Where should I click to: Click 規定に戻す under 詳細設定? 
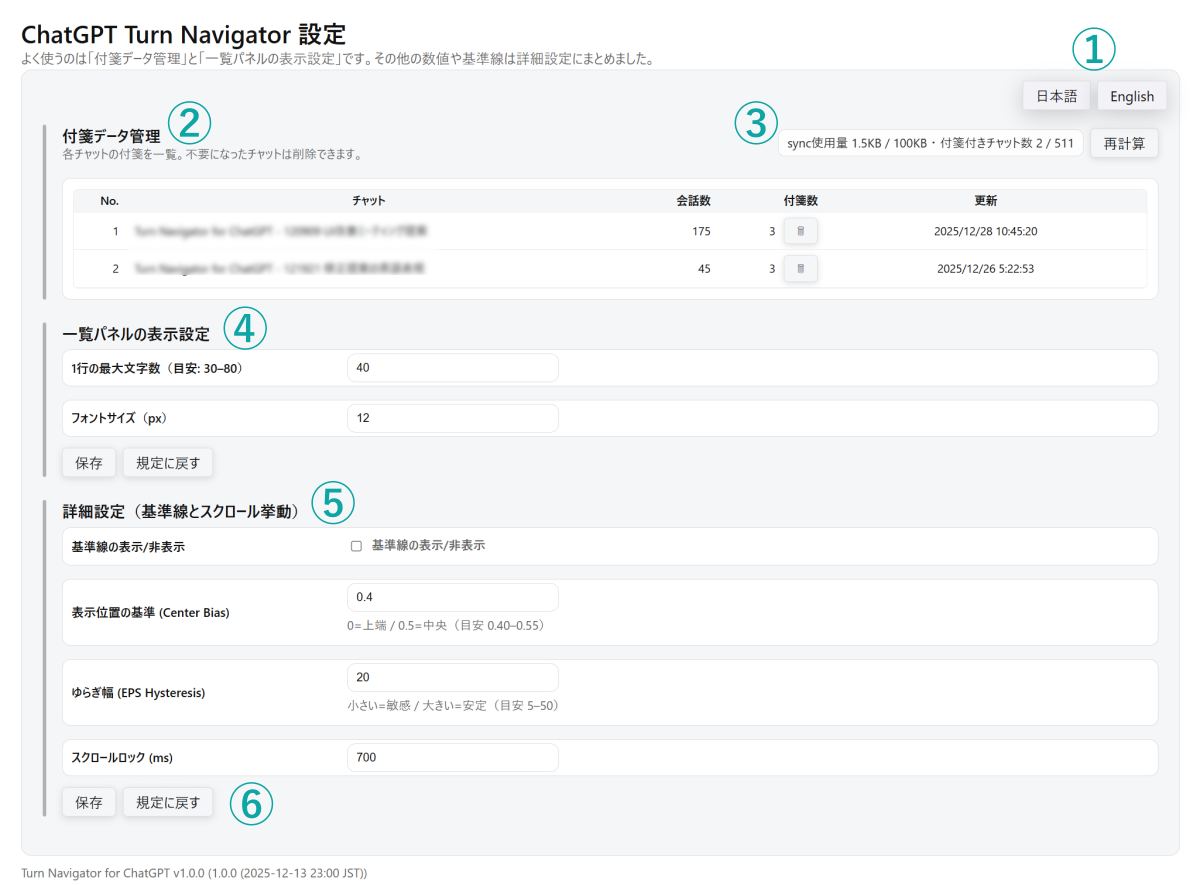coord(168,802)
